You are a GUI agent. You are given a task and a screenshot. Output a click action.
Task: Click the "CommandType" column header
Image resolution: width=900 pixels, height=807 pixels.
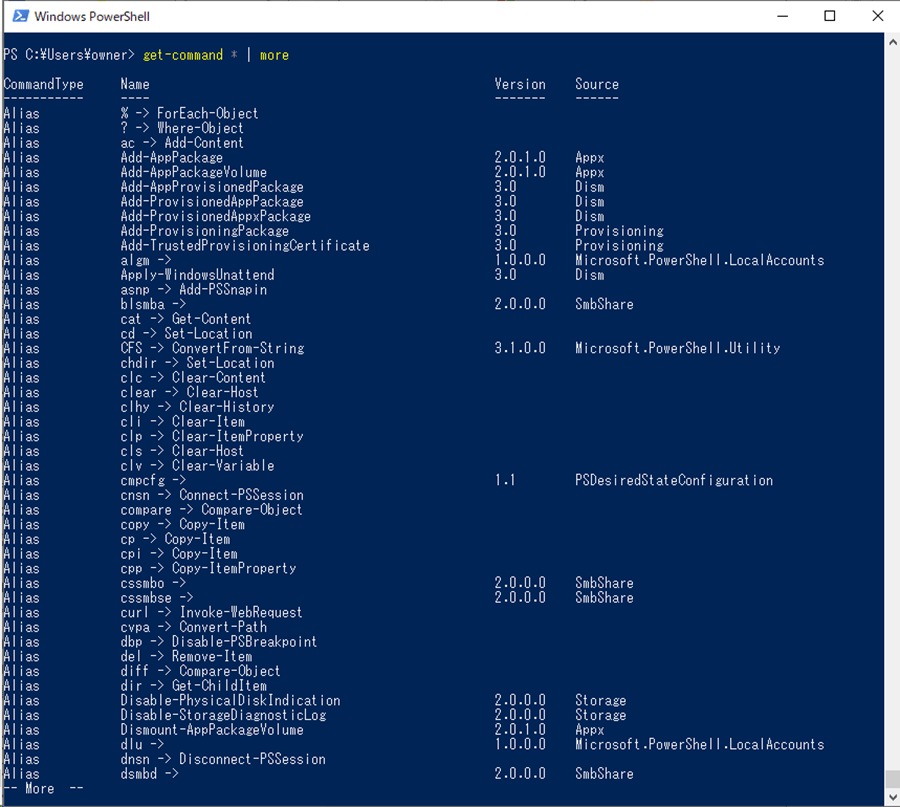44,84
